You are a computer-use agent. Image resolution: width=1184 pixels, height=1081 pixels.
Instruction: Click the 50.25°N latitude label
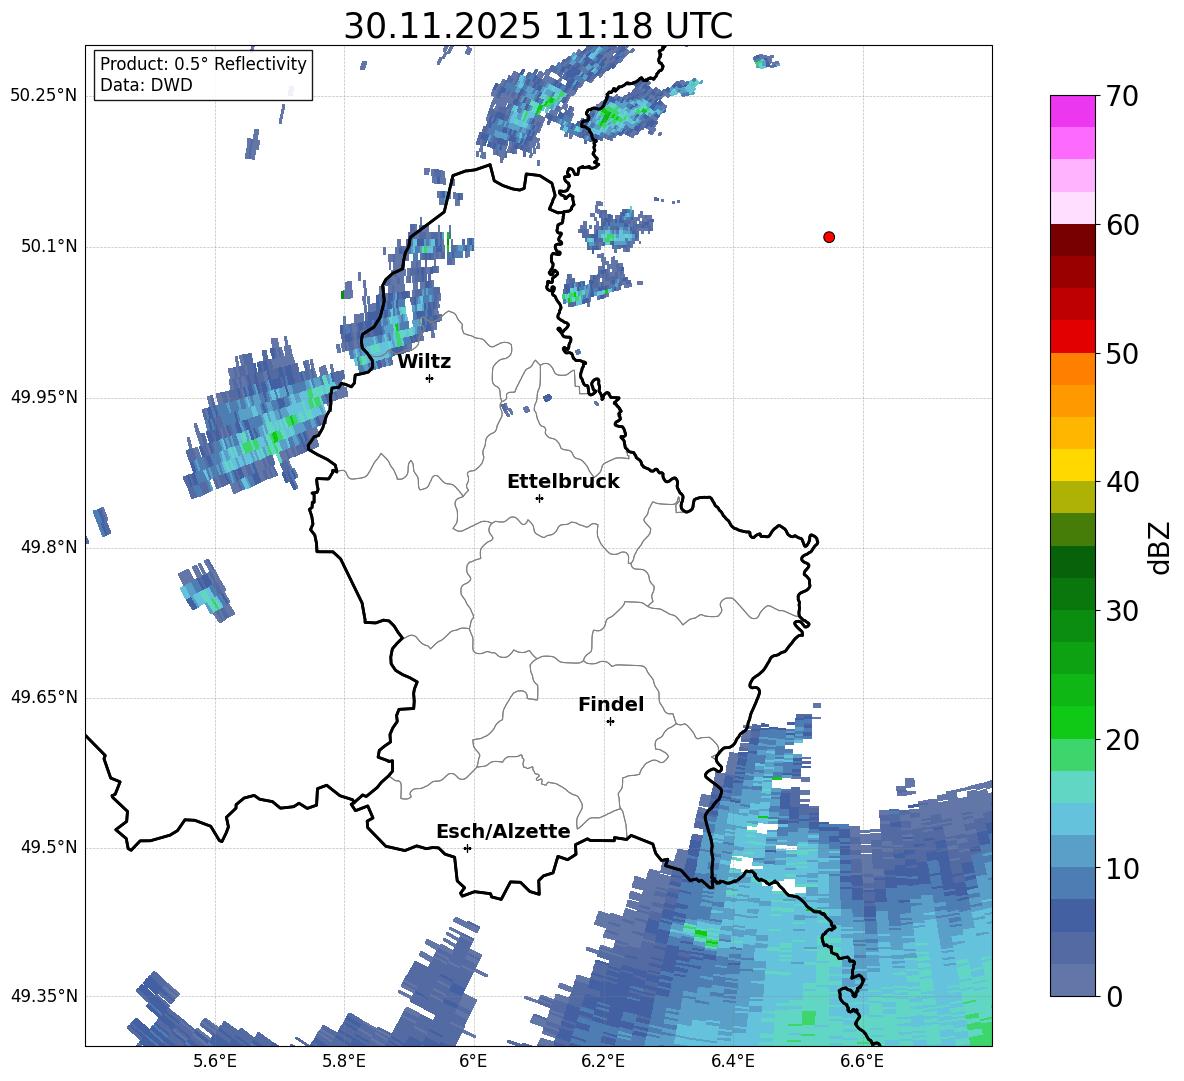(x=44, y=96)
